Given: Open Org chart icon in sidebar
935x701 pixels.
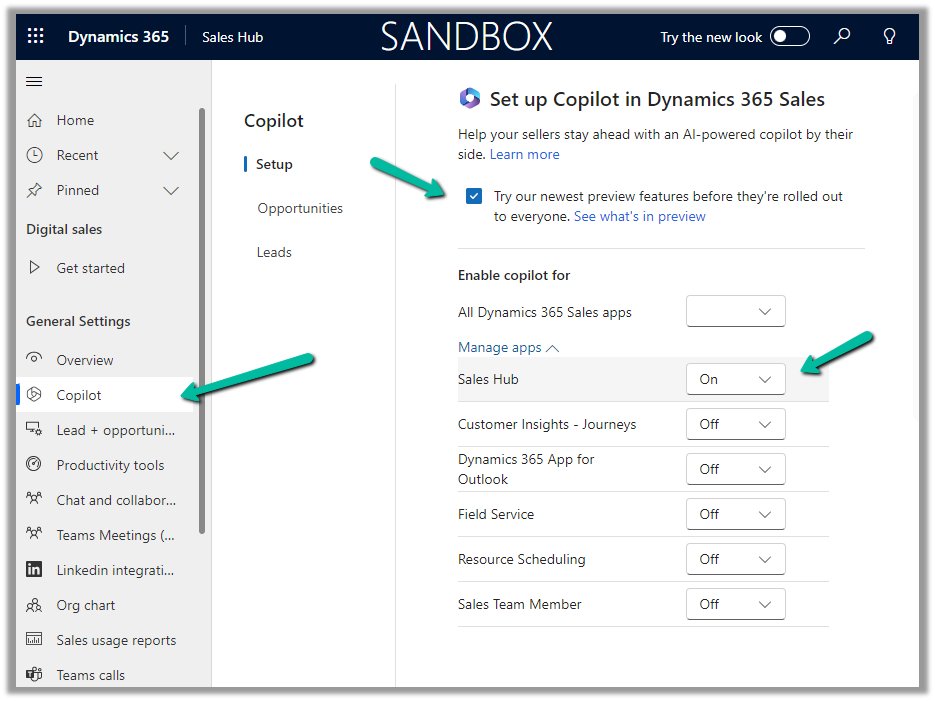Looking at the screenshot, I should [x=35, y=605].
